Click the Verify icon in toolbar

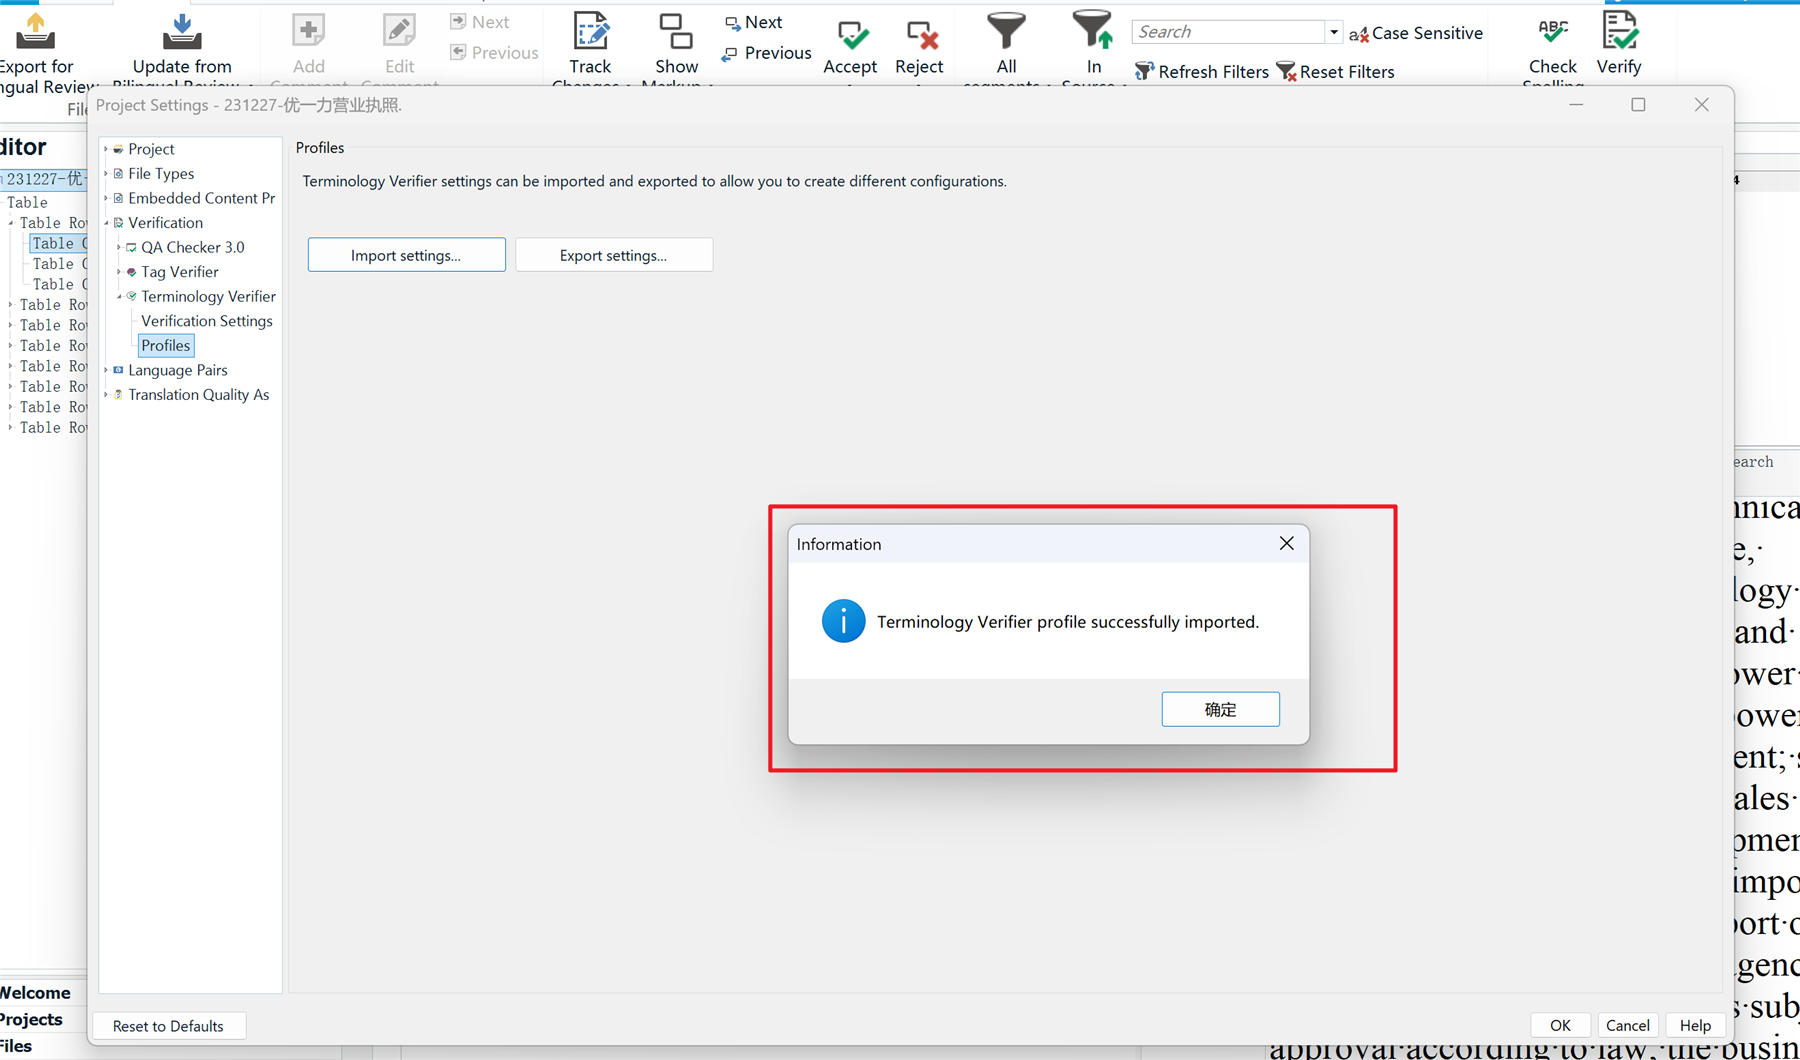coord(1618,34)
